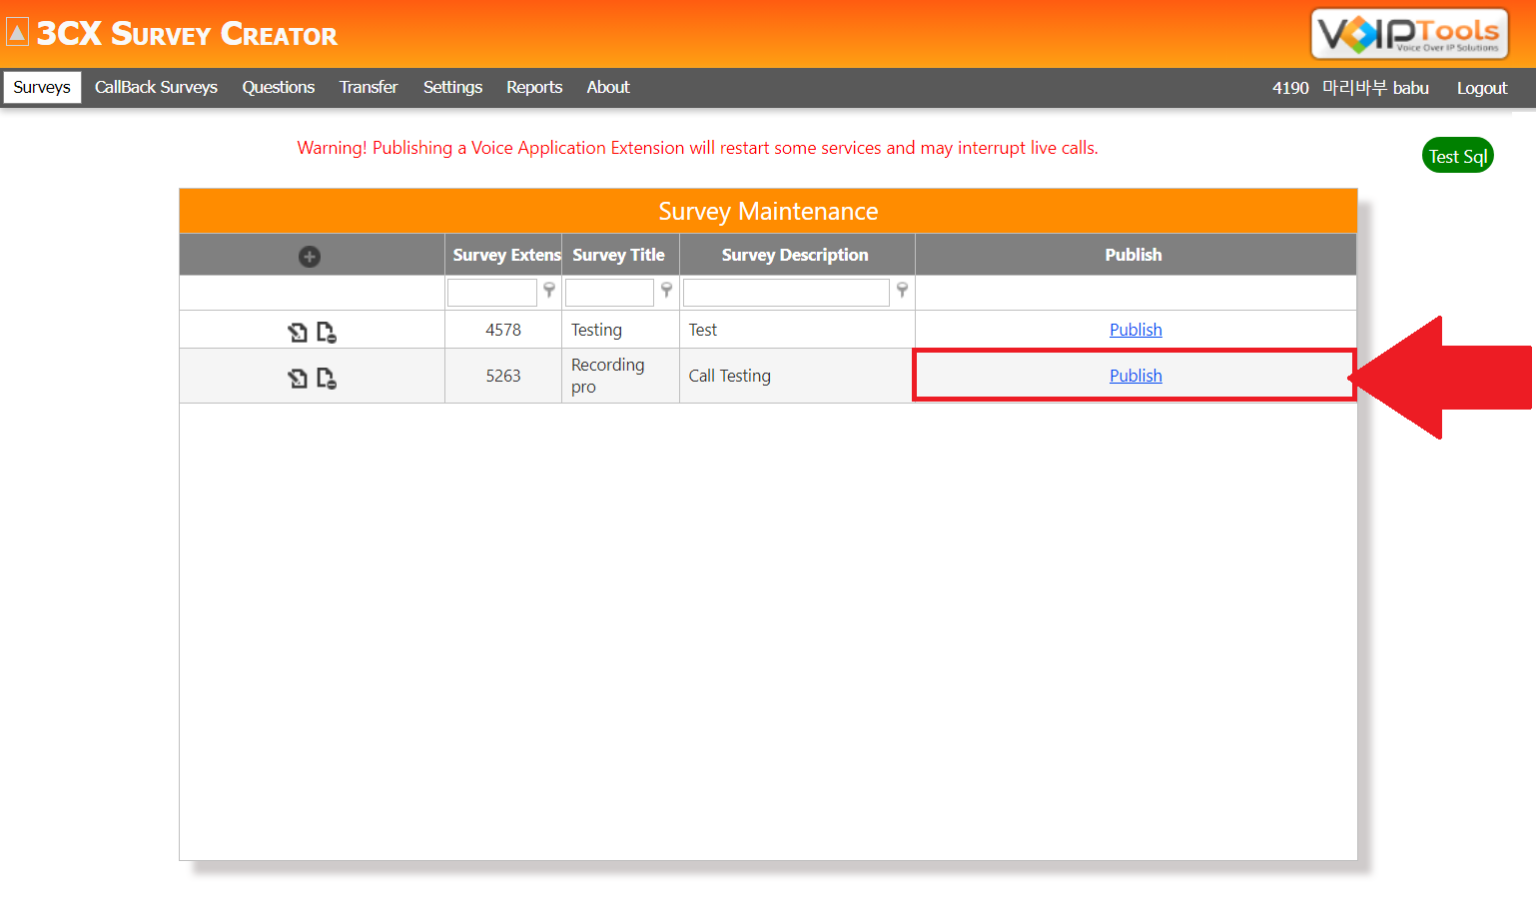
Task: Click Logout to sign out
Action: [1482, 88]
